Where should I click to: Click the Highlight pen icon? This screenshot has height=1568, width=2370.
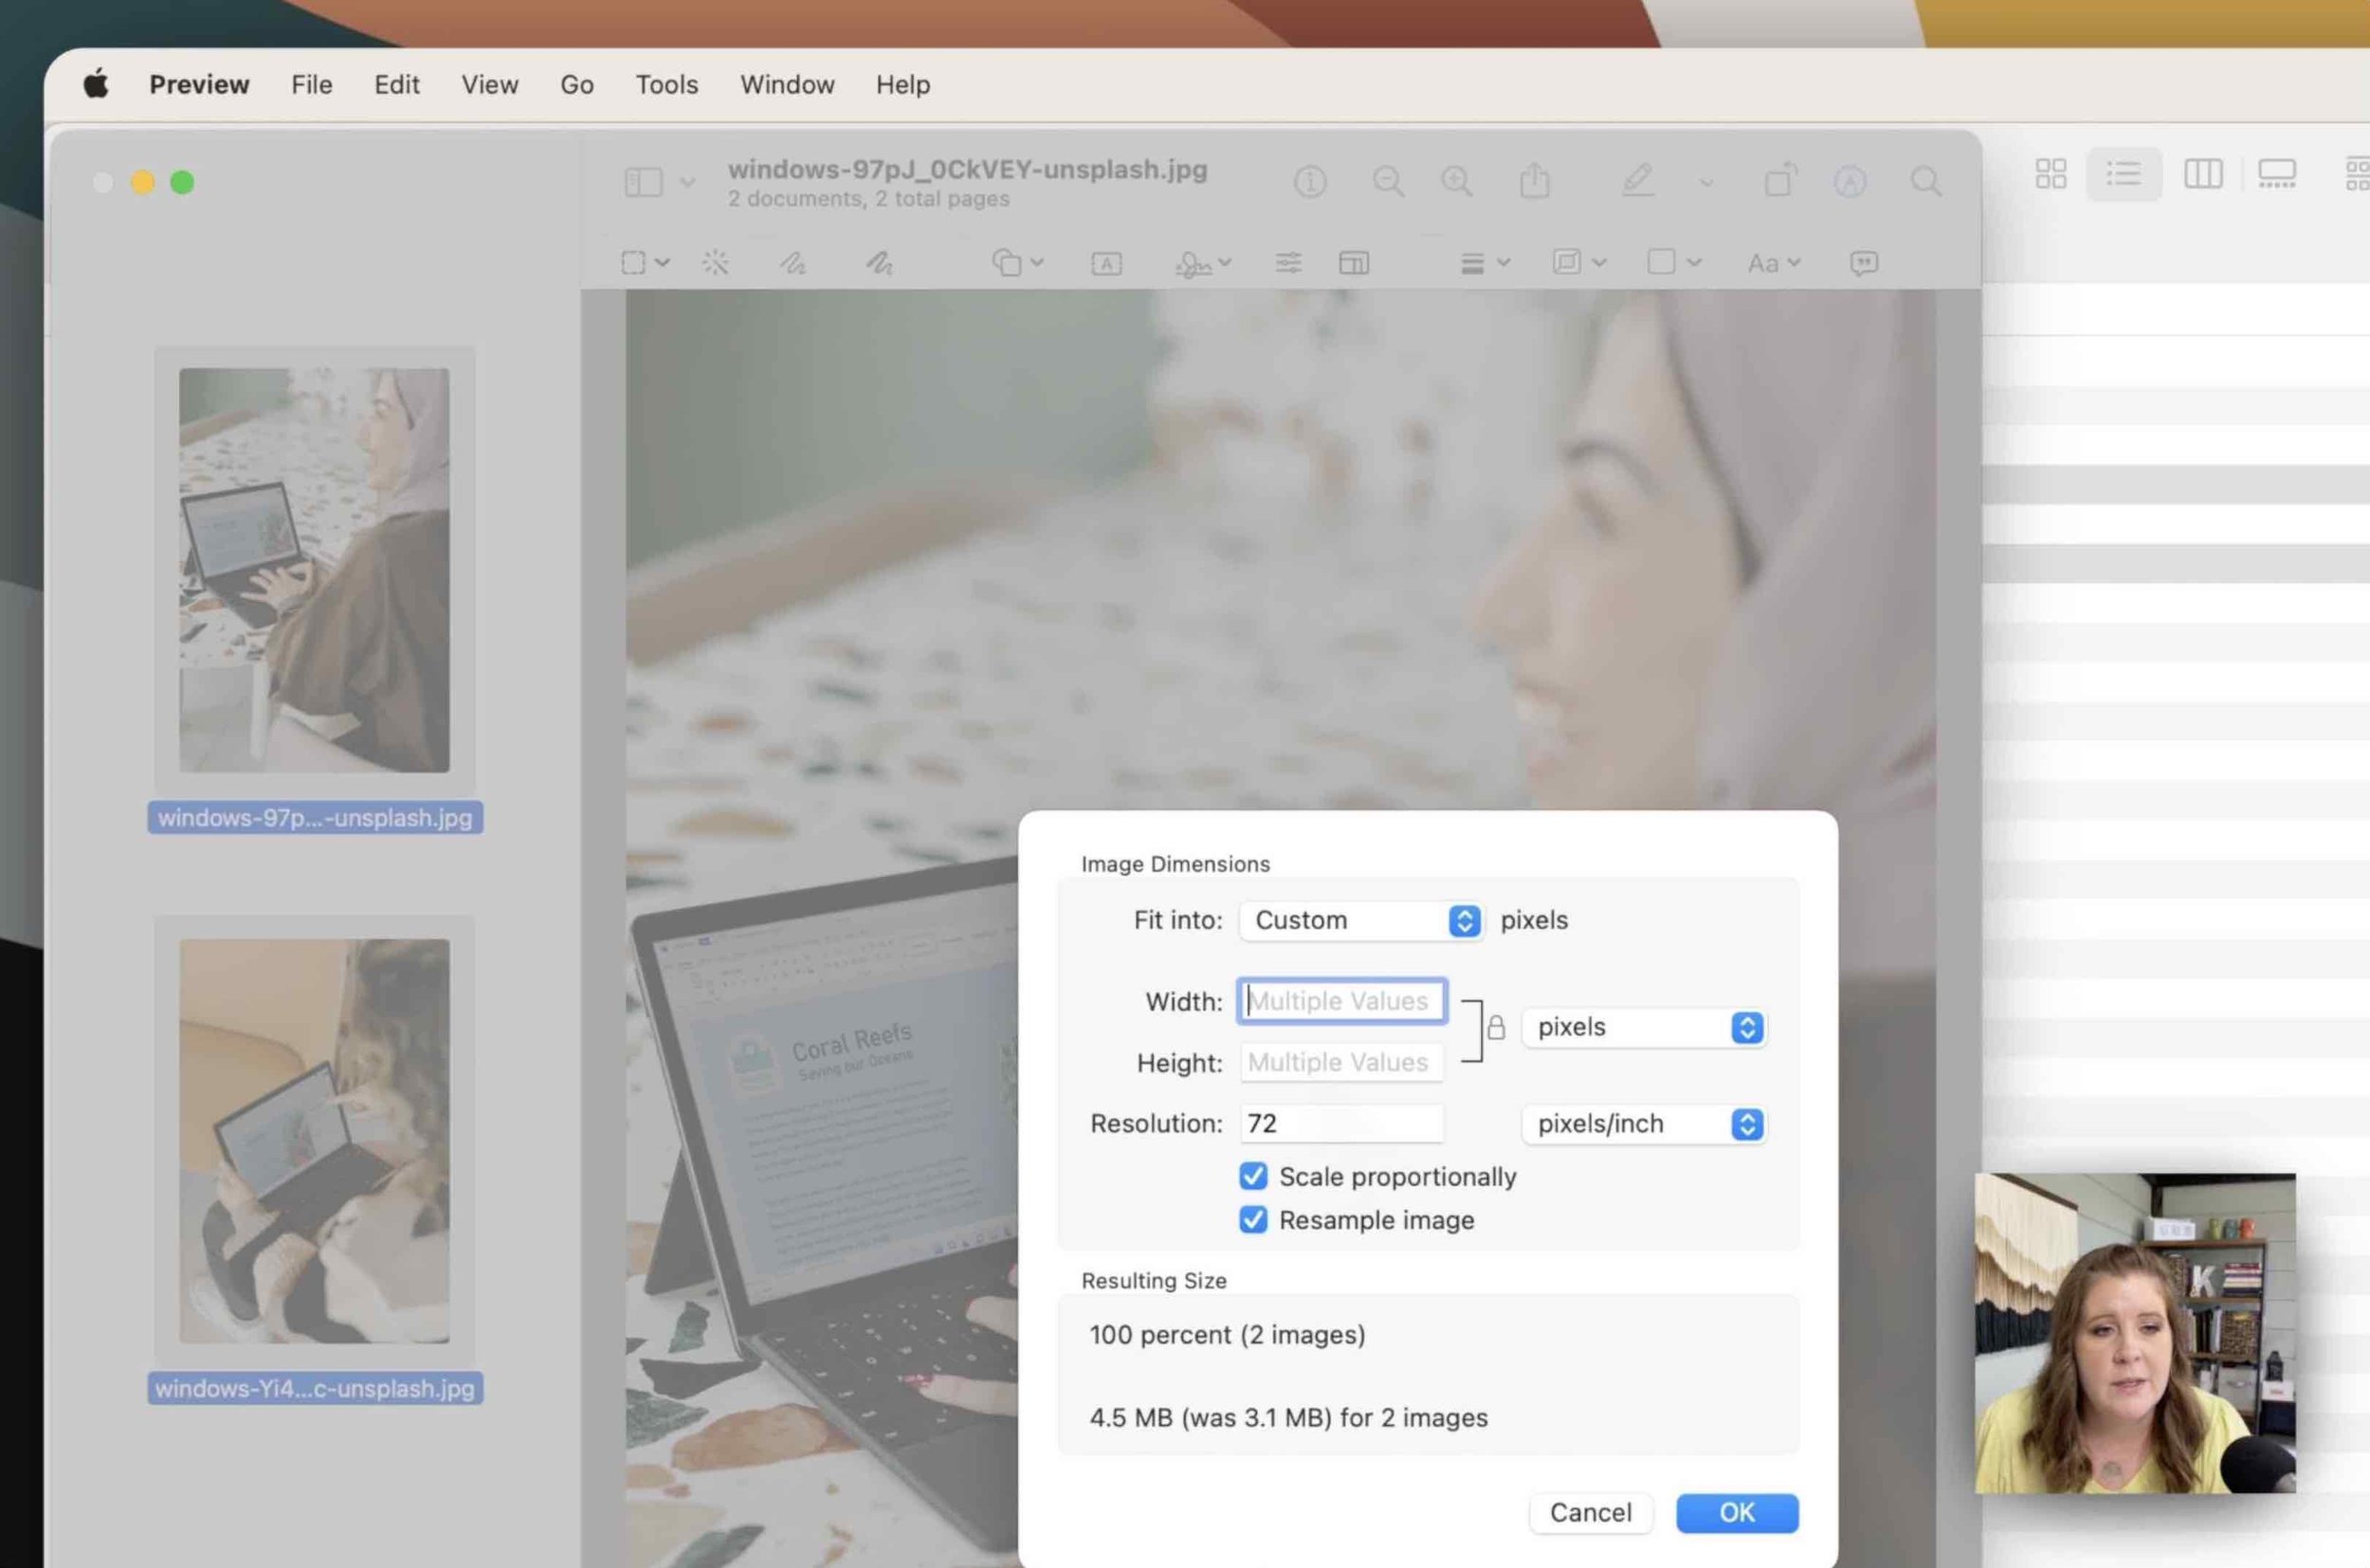pos(1637,181)
